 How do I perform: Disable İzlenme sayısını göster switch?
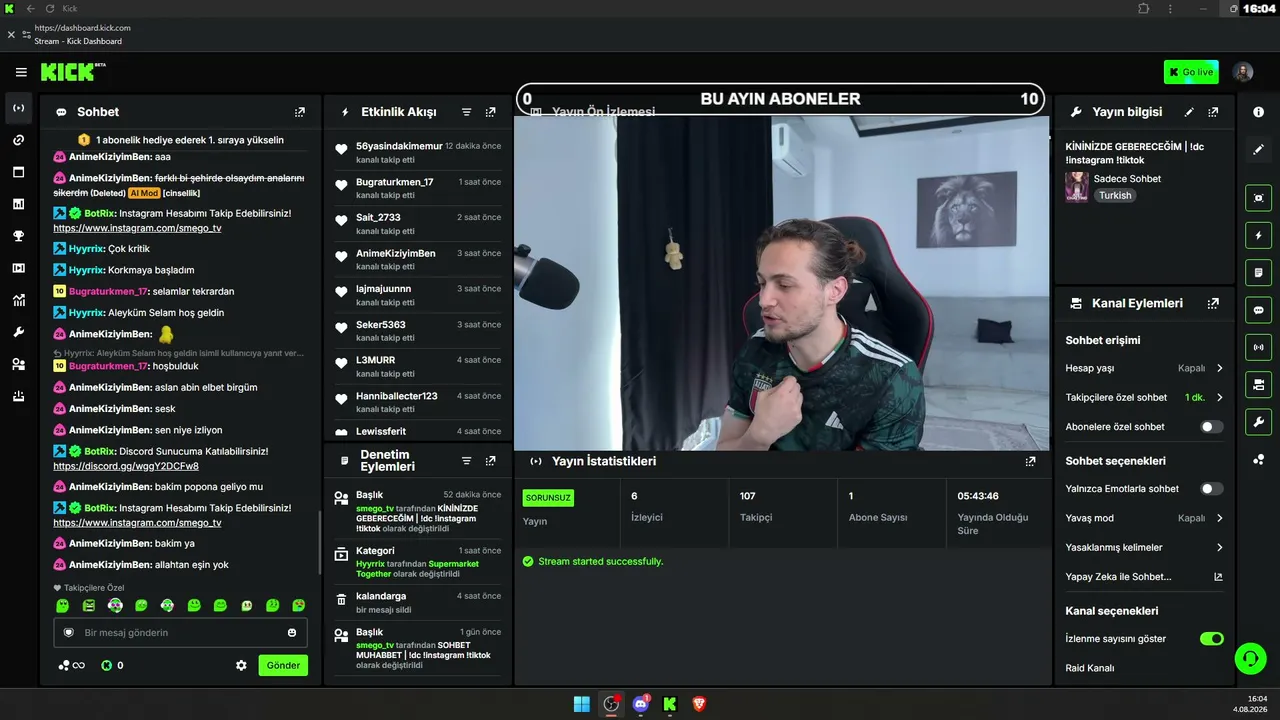coord(1211,638)
